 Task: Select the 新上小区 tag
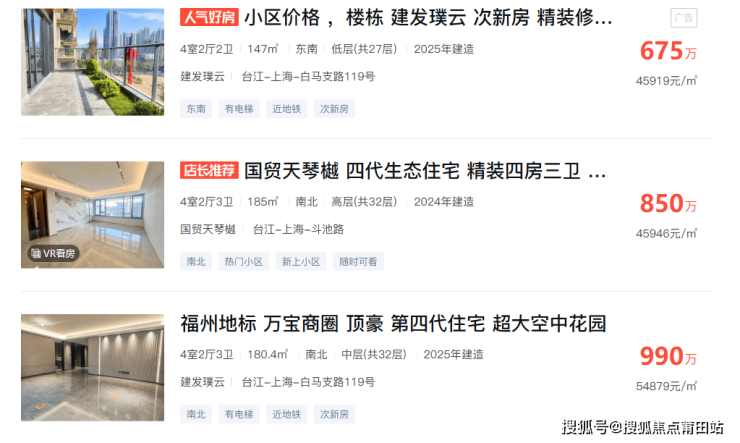pos(301,261)
